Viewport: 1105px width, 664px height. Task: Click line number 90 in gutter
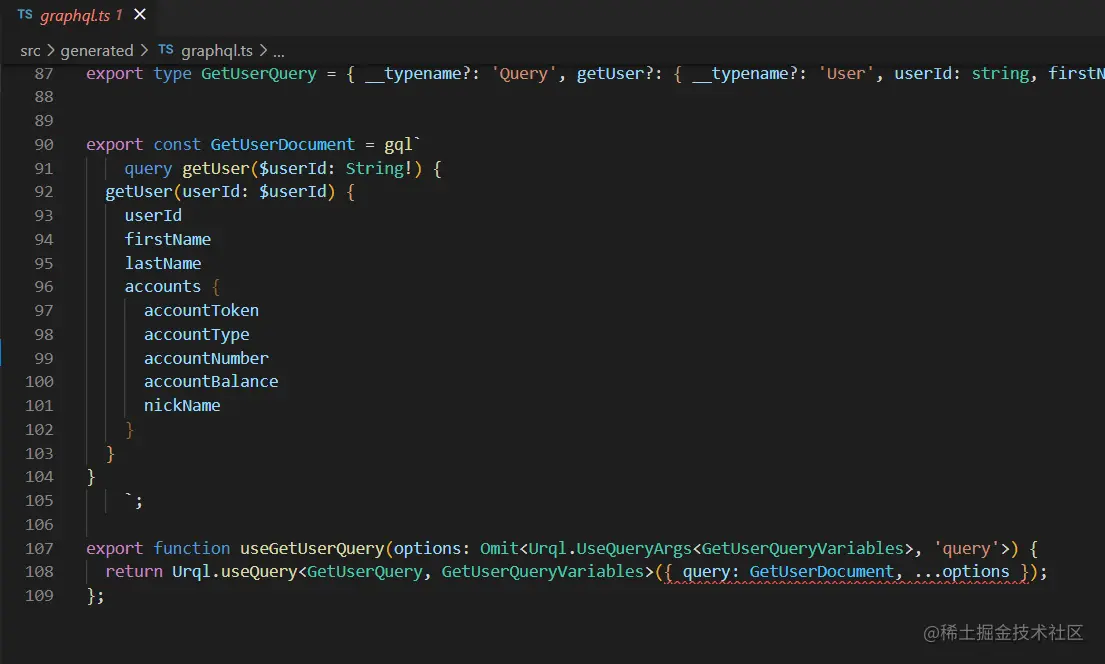point(44,145)
